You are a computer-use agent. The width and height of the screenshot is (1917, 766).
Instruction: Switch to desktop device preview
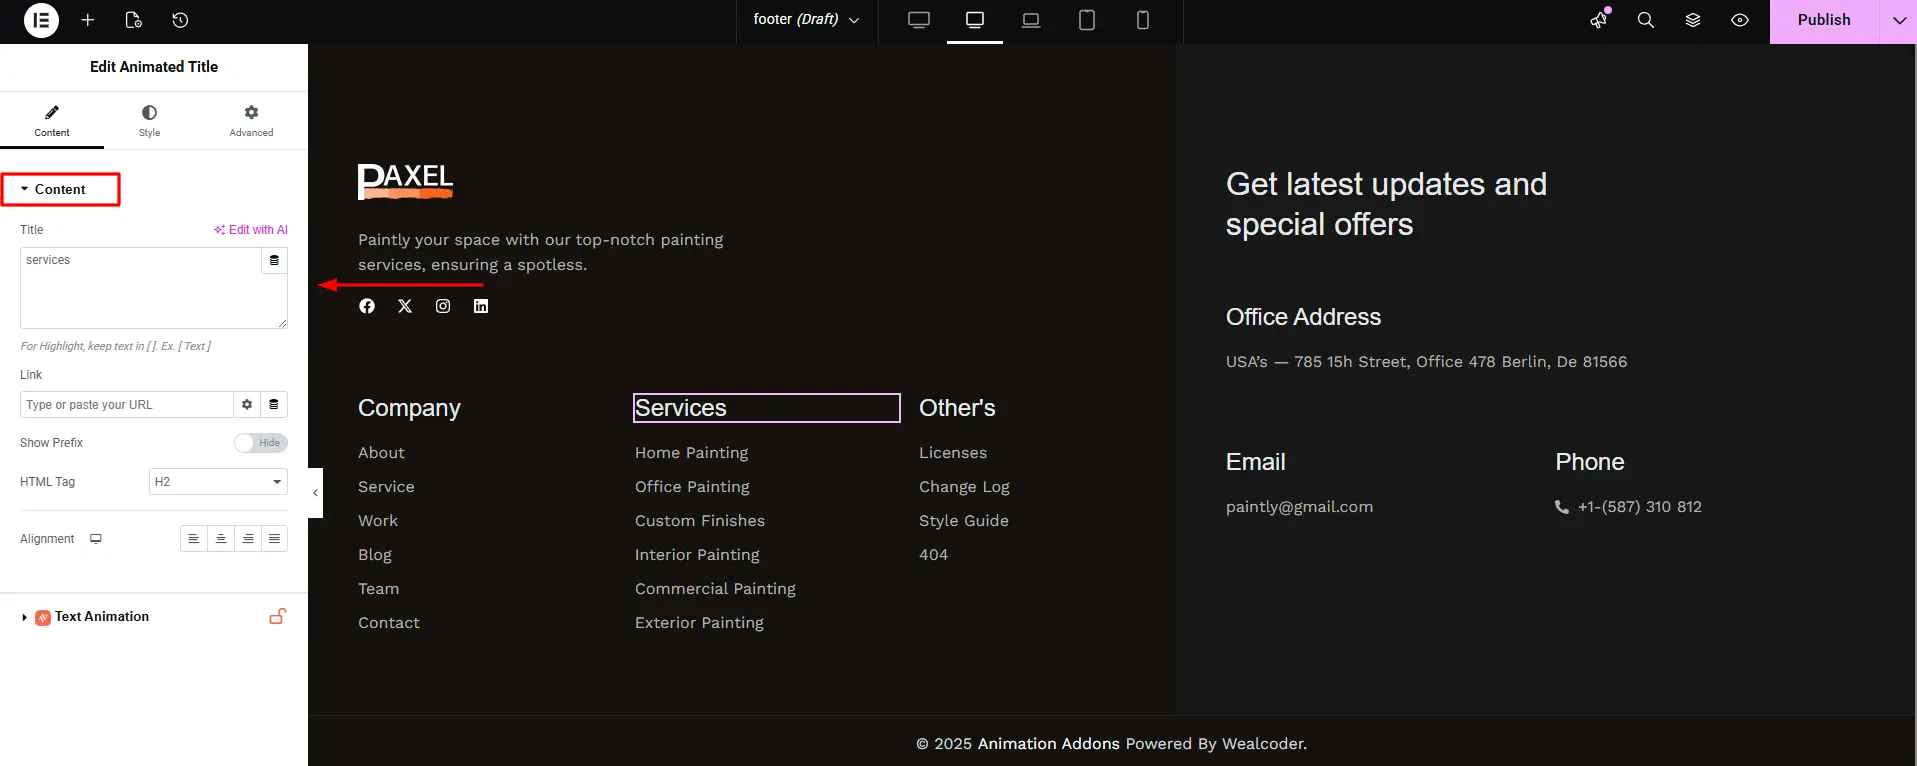tap(919, 20)
